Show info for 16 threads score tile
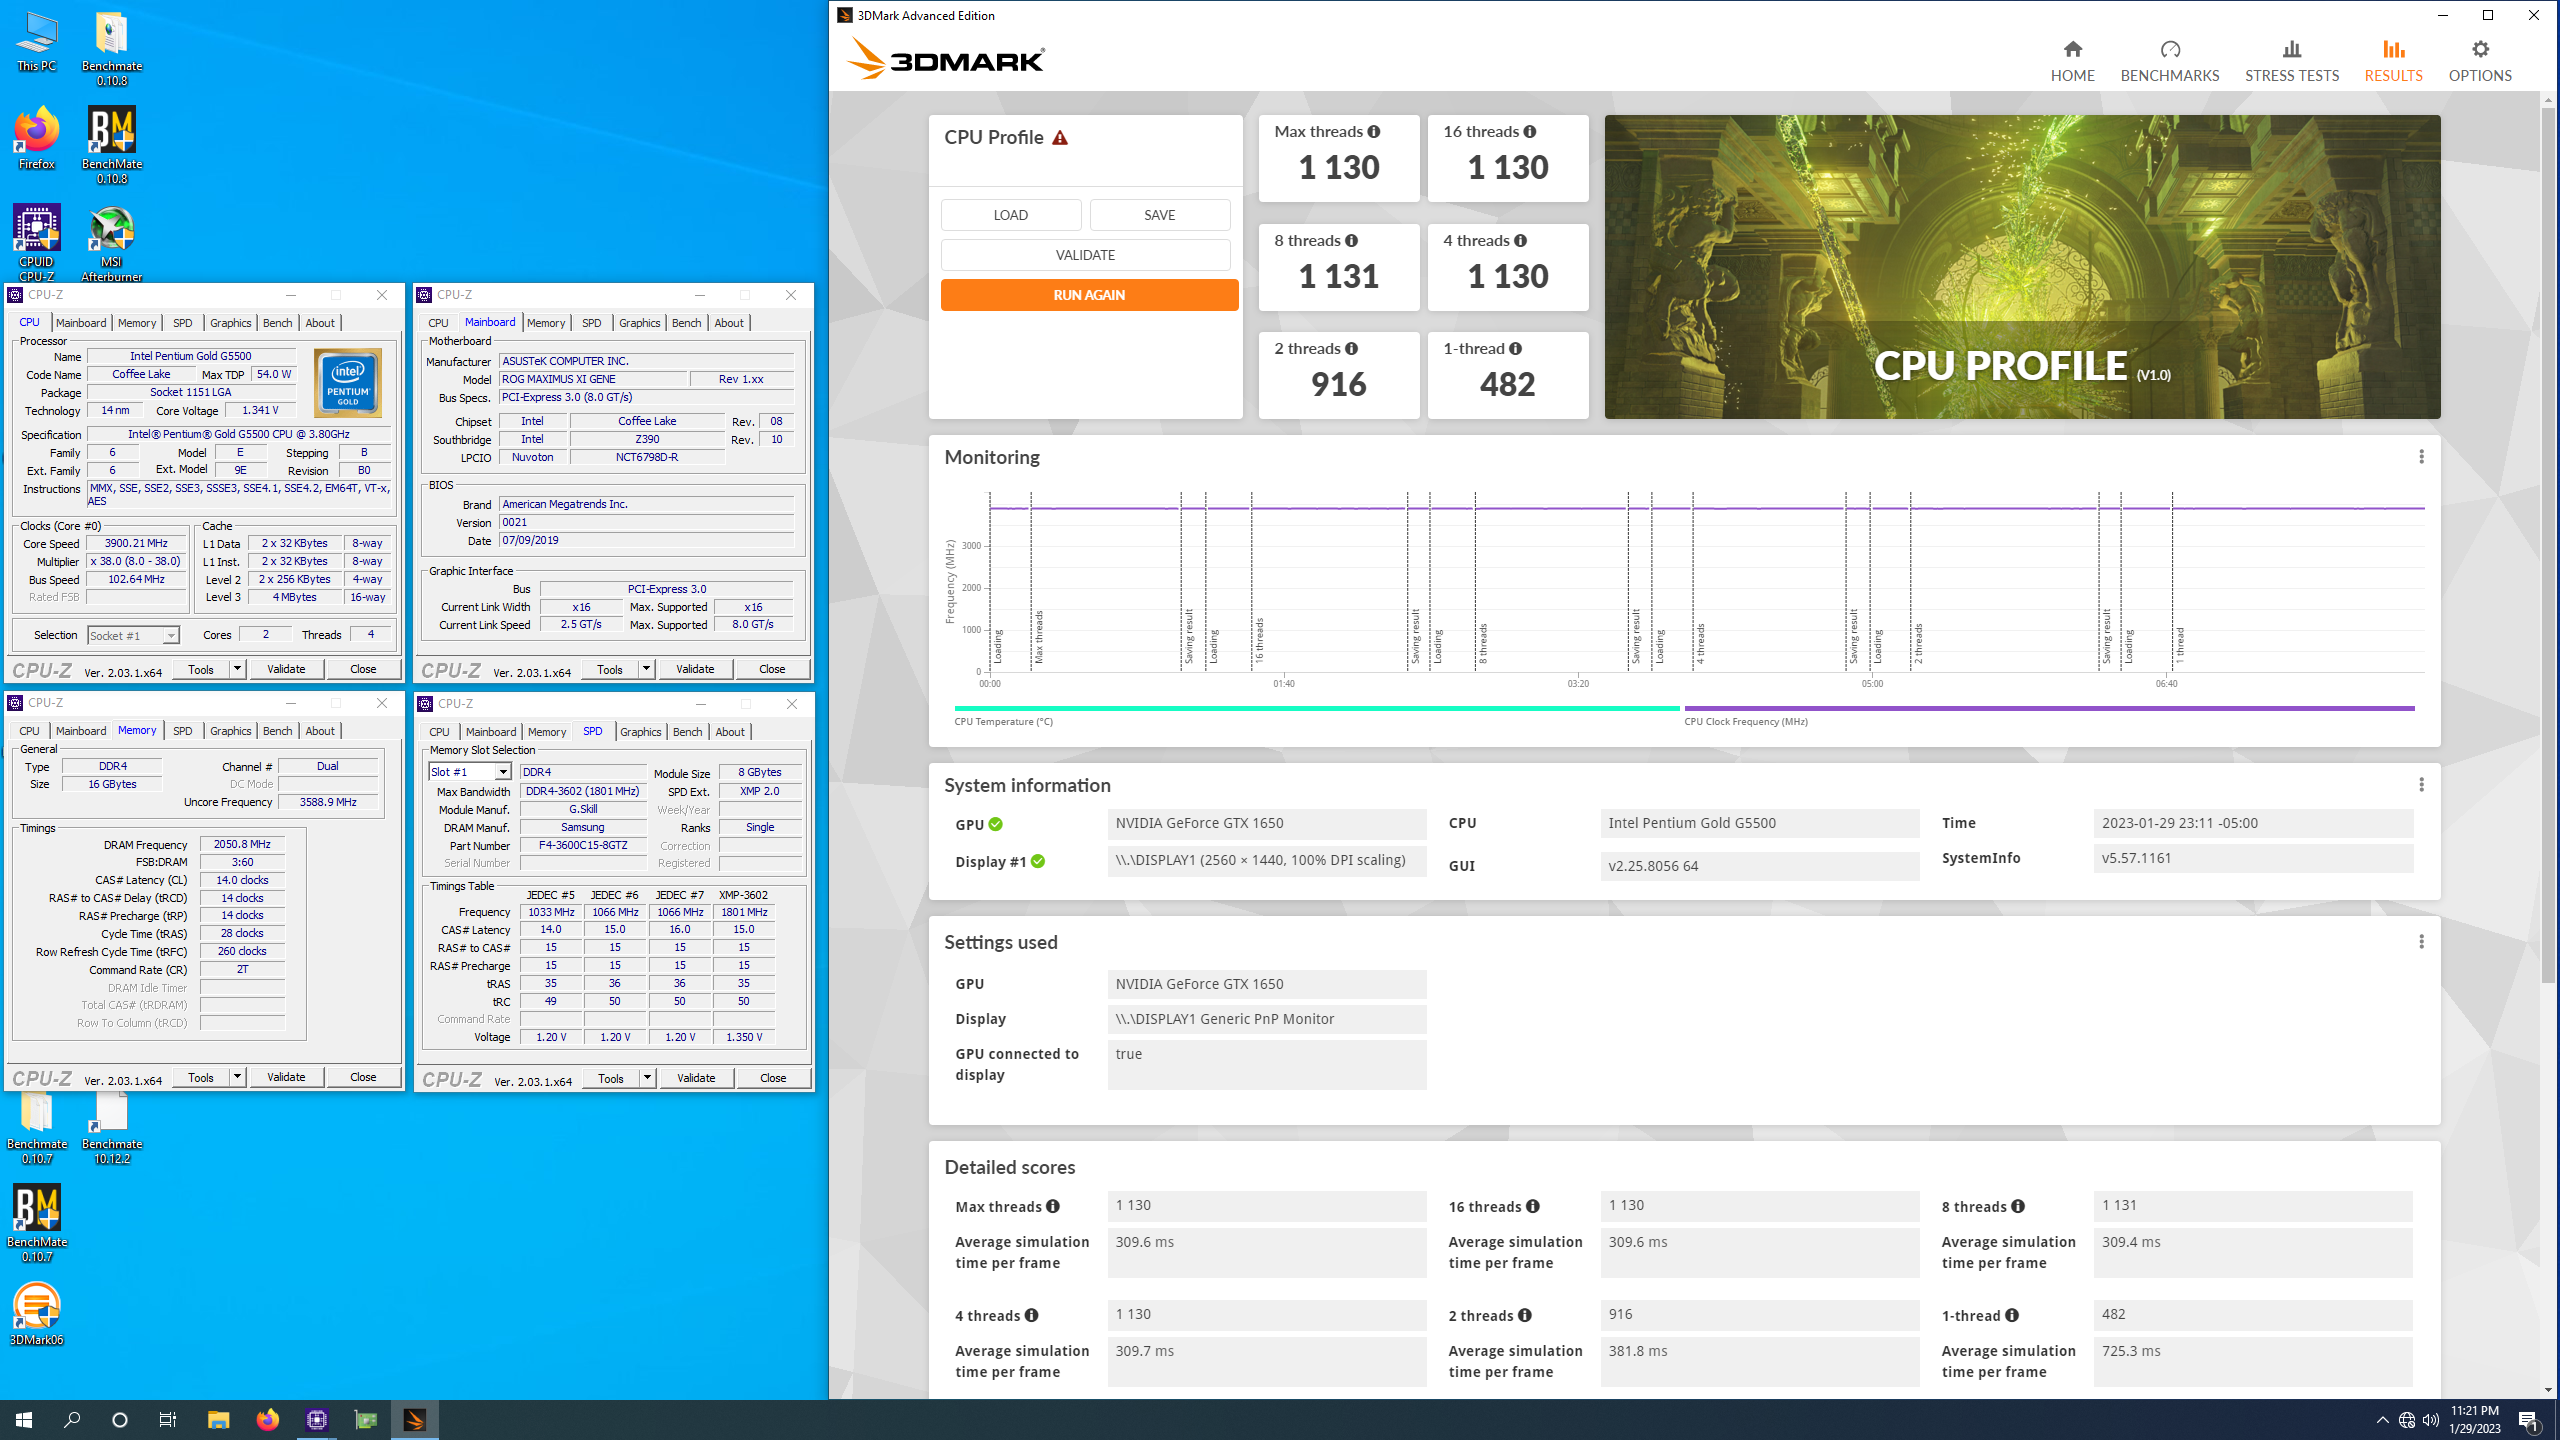The height and width of the screenshot is (1440, 2560). tap(1530, 132)
